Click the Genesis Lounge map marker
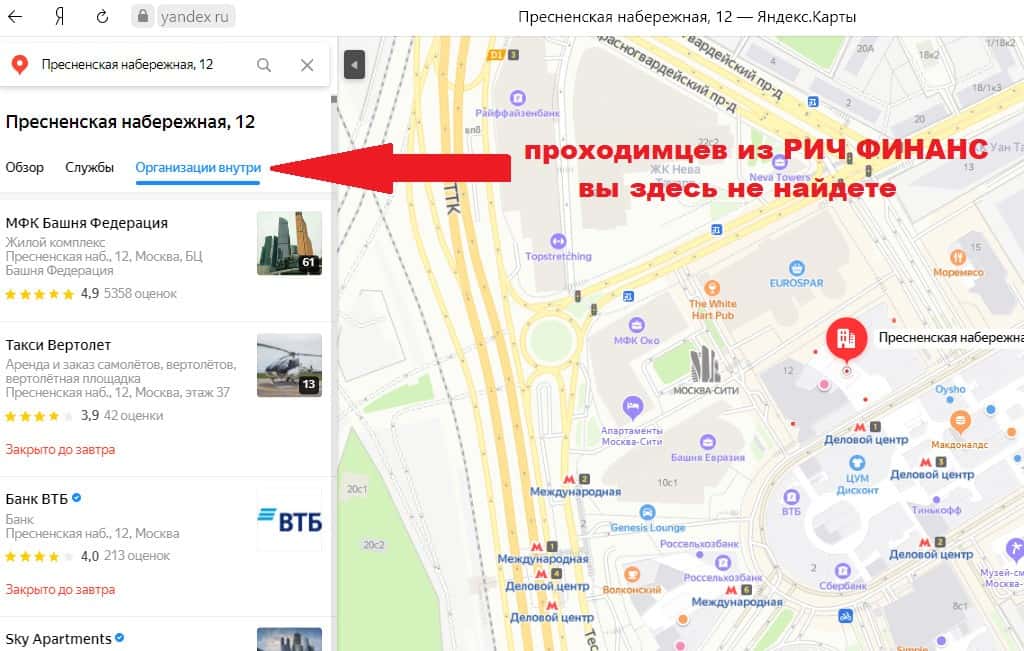This screenshot has width=1024, height=651. (x=647, y=513)
